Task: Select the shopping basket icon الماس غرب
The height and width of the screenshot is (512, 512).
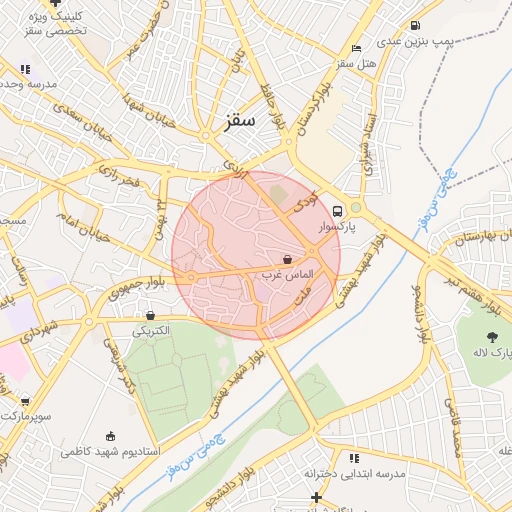Action: click(287, 259)
